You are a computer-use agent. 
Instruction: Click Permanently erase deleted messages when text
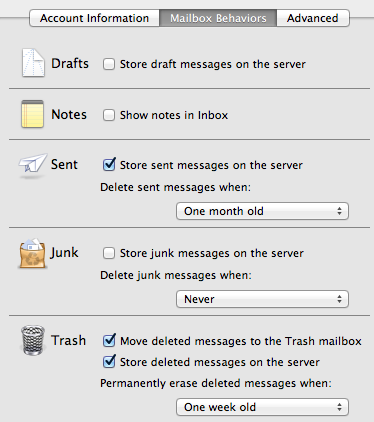coord(216,383)
